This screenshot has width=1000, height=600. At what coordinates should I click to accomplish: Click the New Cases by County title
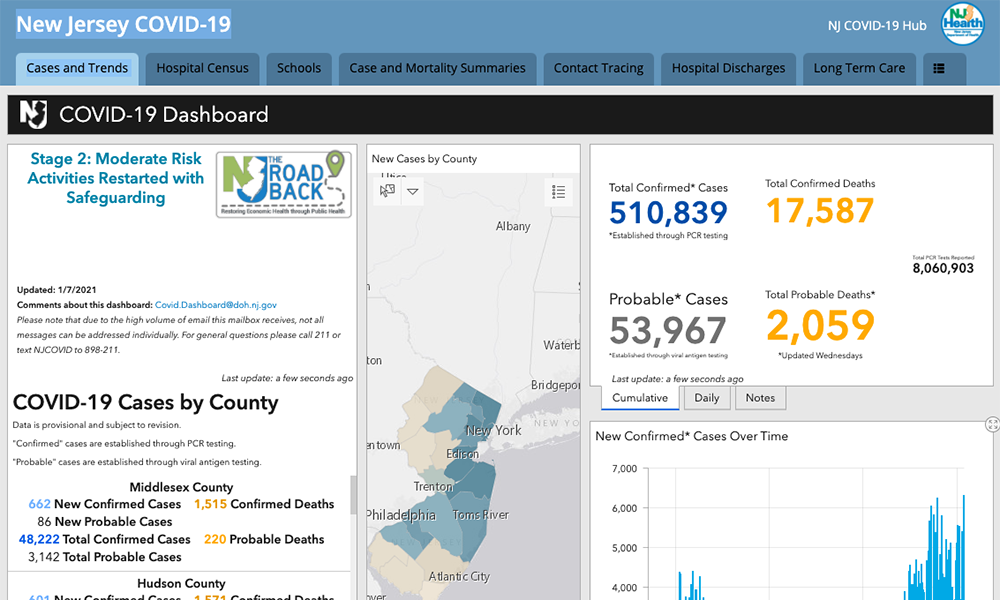point(424,159)
